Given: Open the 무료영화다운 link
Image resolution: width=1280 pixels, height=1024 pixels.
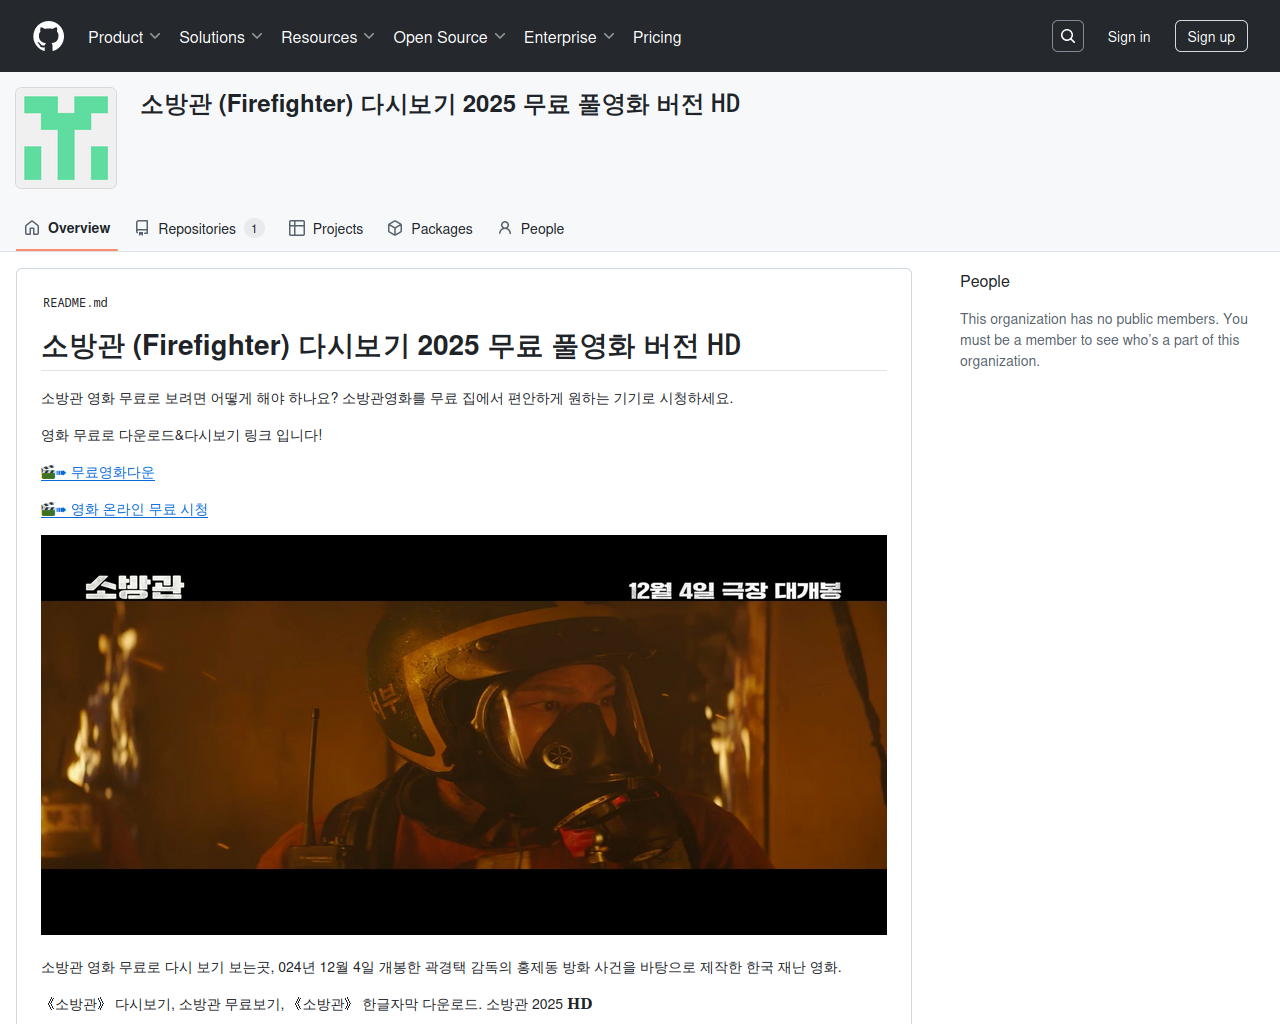Looking at the screenshot, I should (x=112, y=472).
